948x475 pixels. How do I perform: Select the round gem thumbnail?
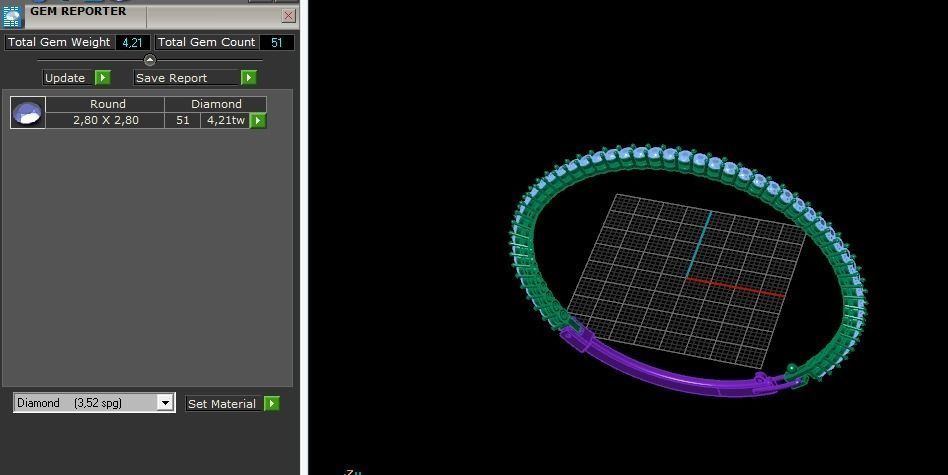click(28, 112)
